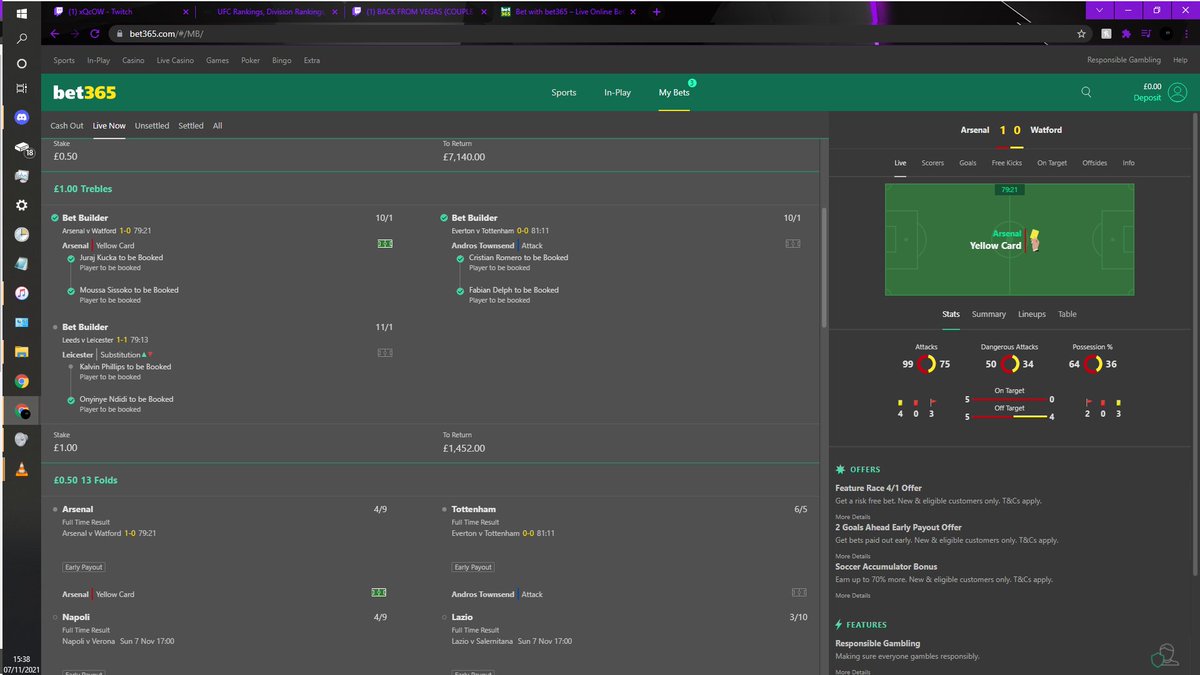Close the xQcOW Twitch tab

click(x=185, y=12)
